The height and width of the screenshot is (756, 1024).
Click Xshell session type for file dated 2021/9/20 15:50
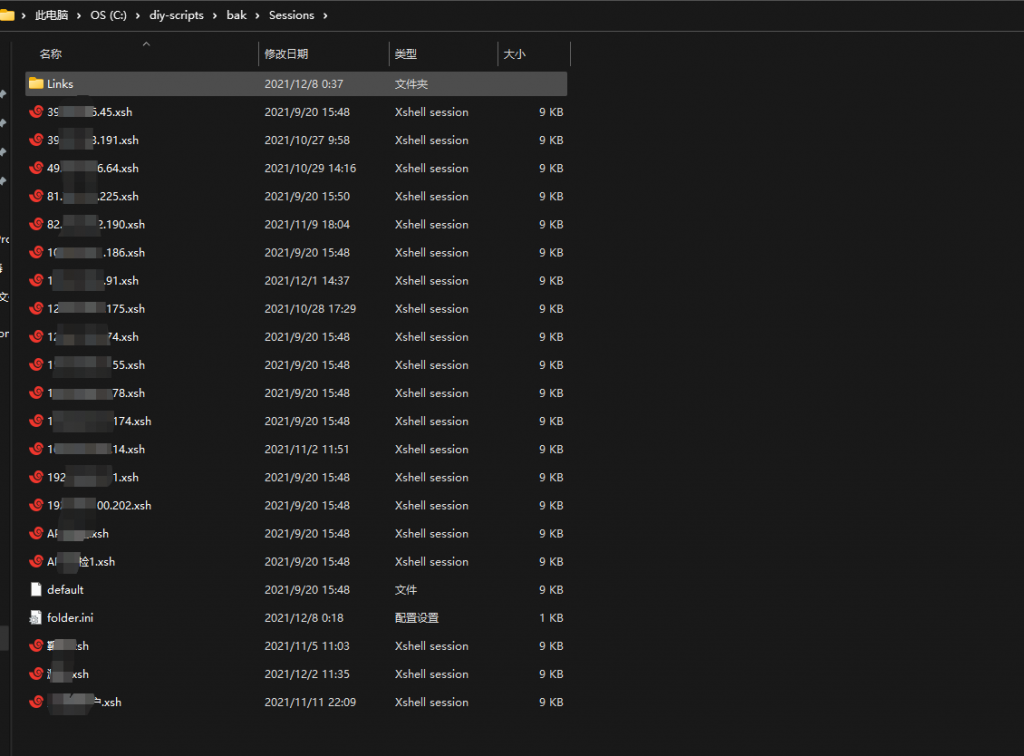click(x=432, y=196)
